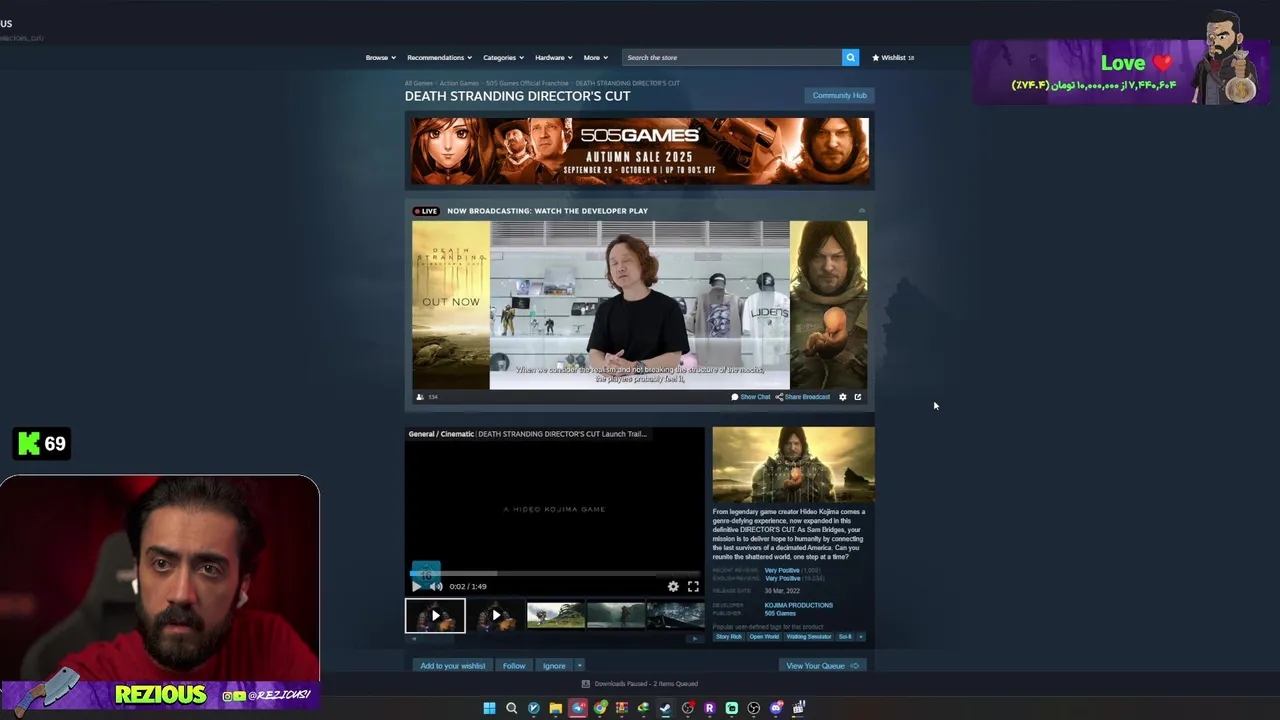Open the last taskbar app with clapperboard icon
Viewport: 1280px width, 720px height.
click(798, 708)
